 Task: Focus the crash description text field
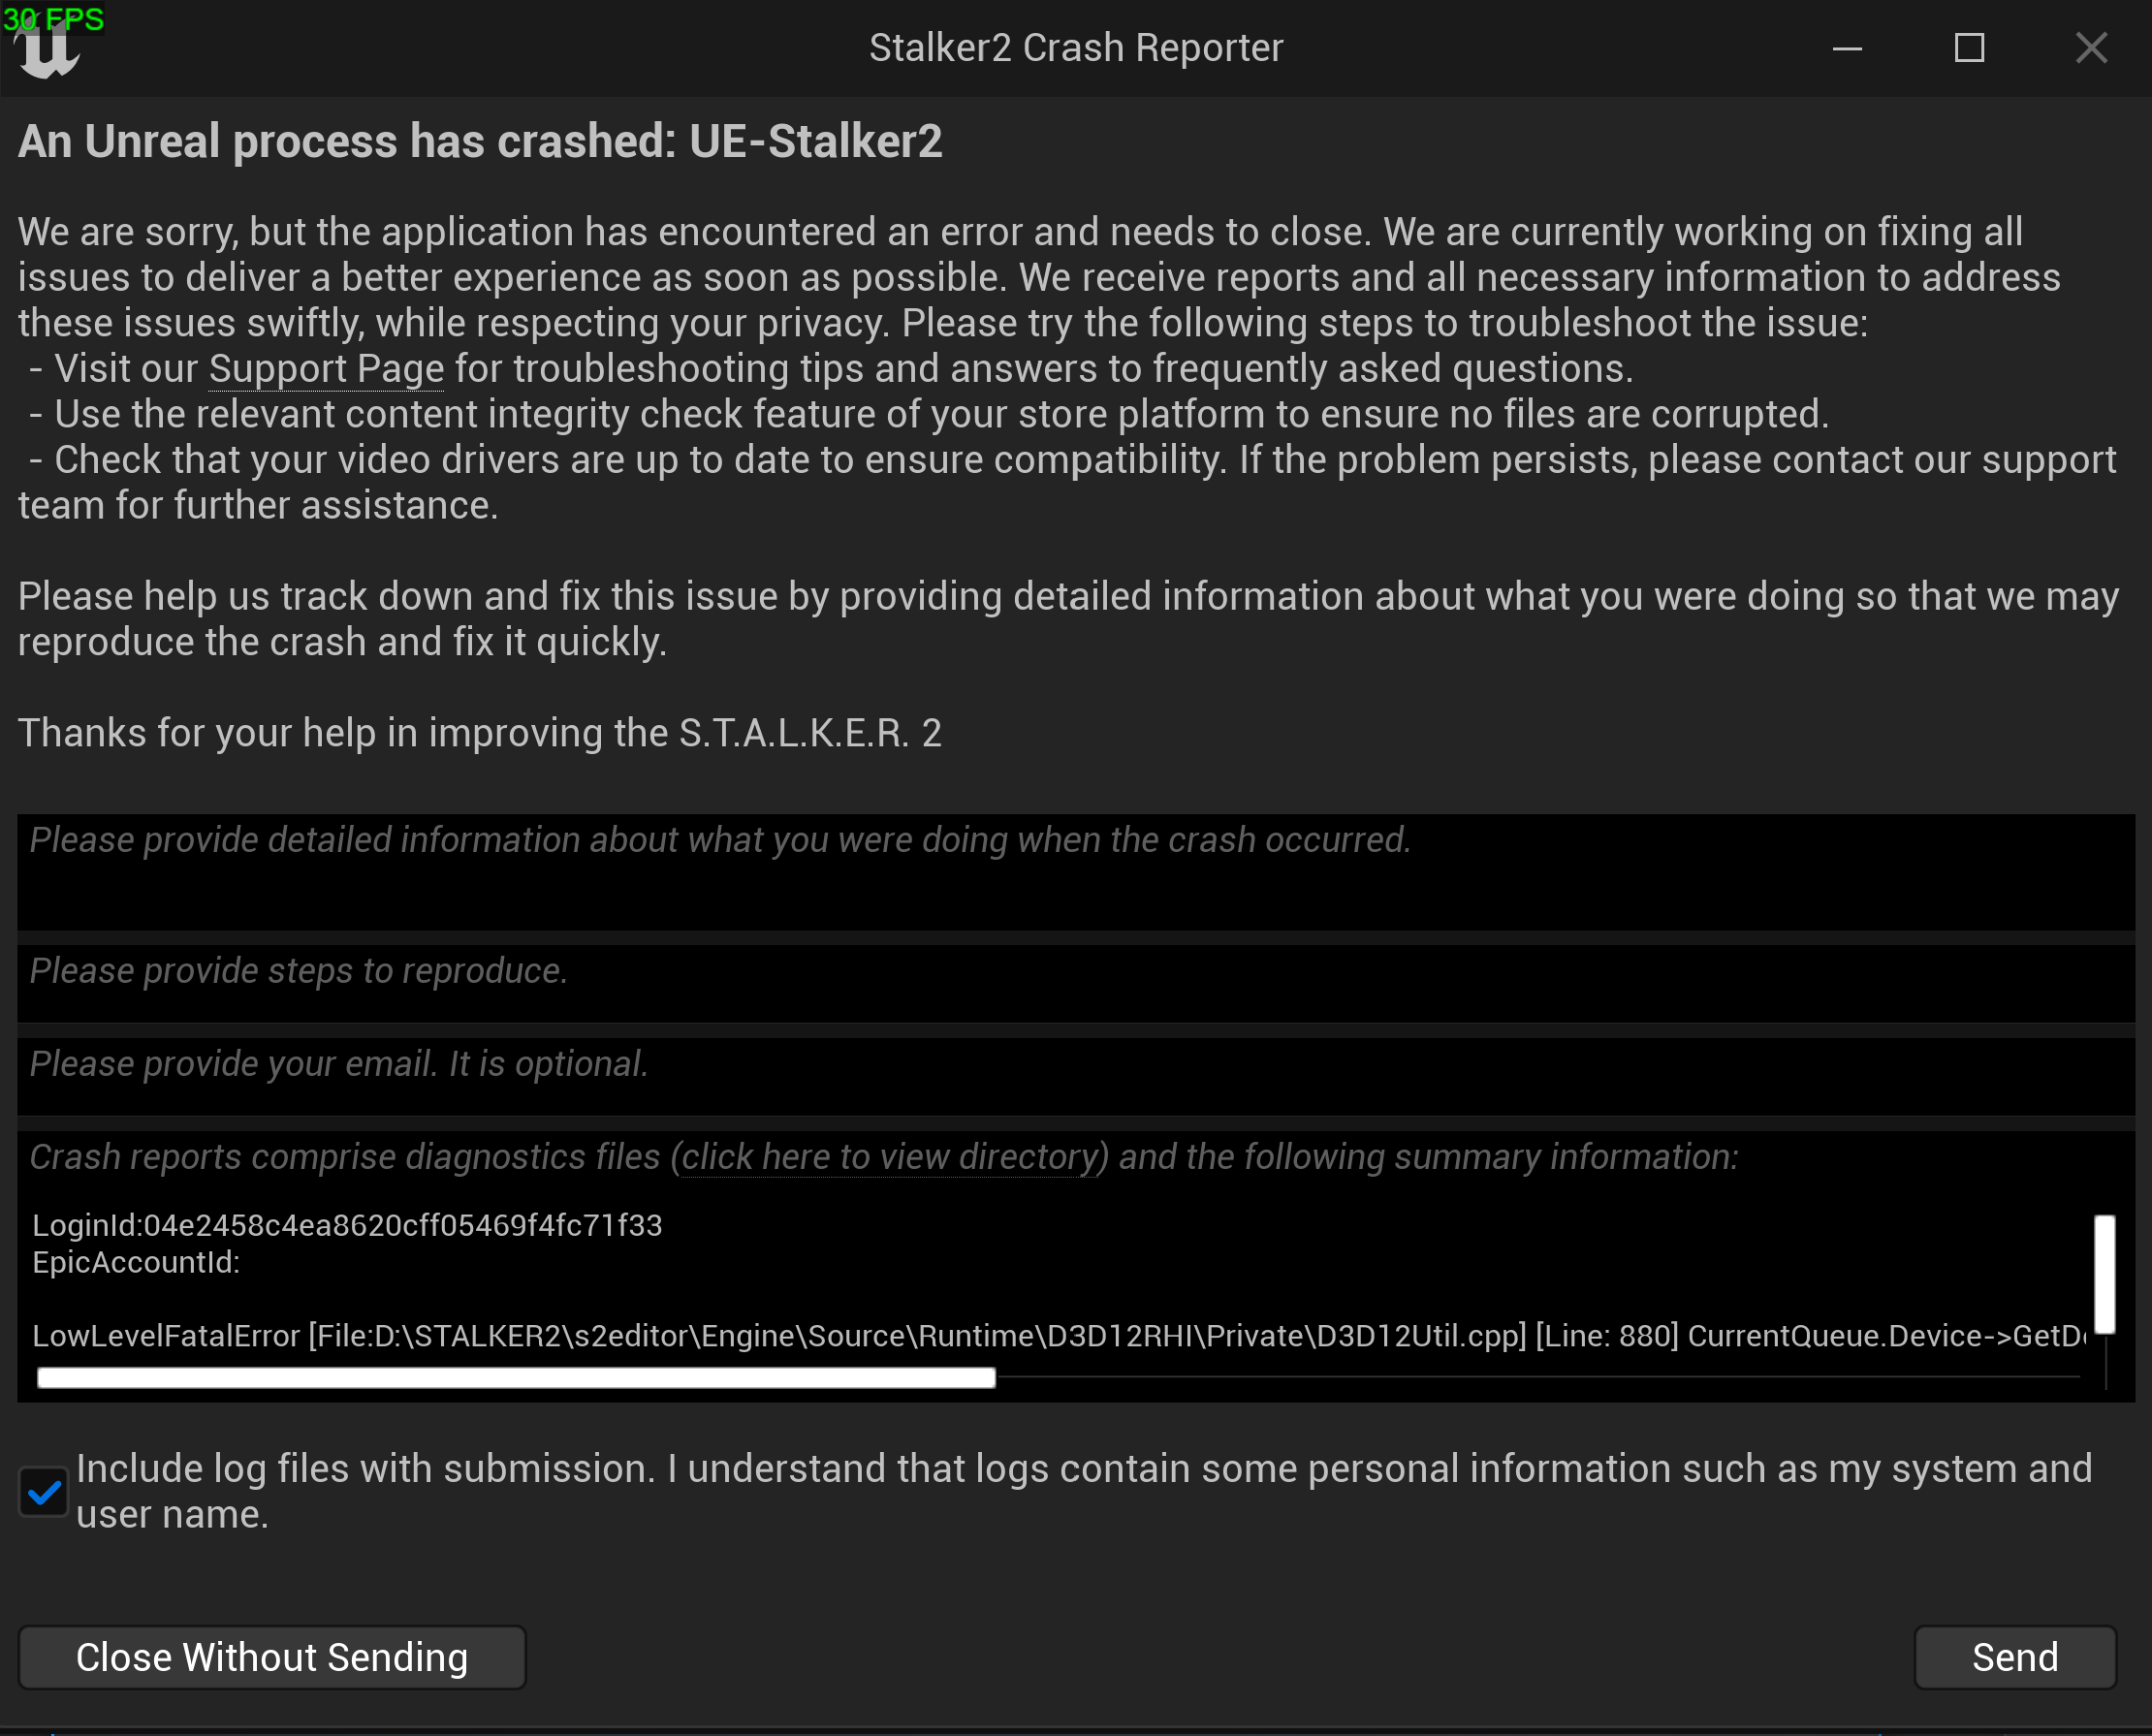point(1075,872)
